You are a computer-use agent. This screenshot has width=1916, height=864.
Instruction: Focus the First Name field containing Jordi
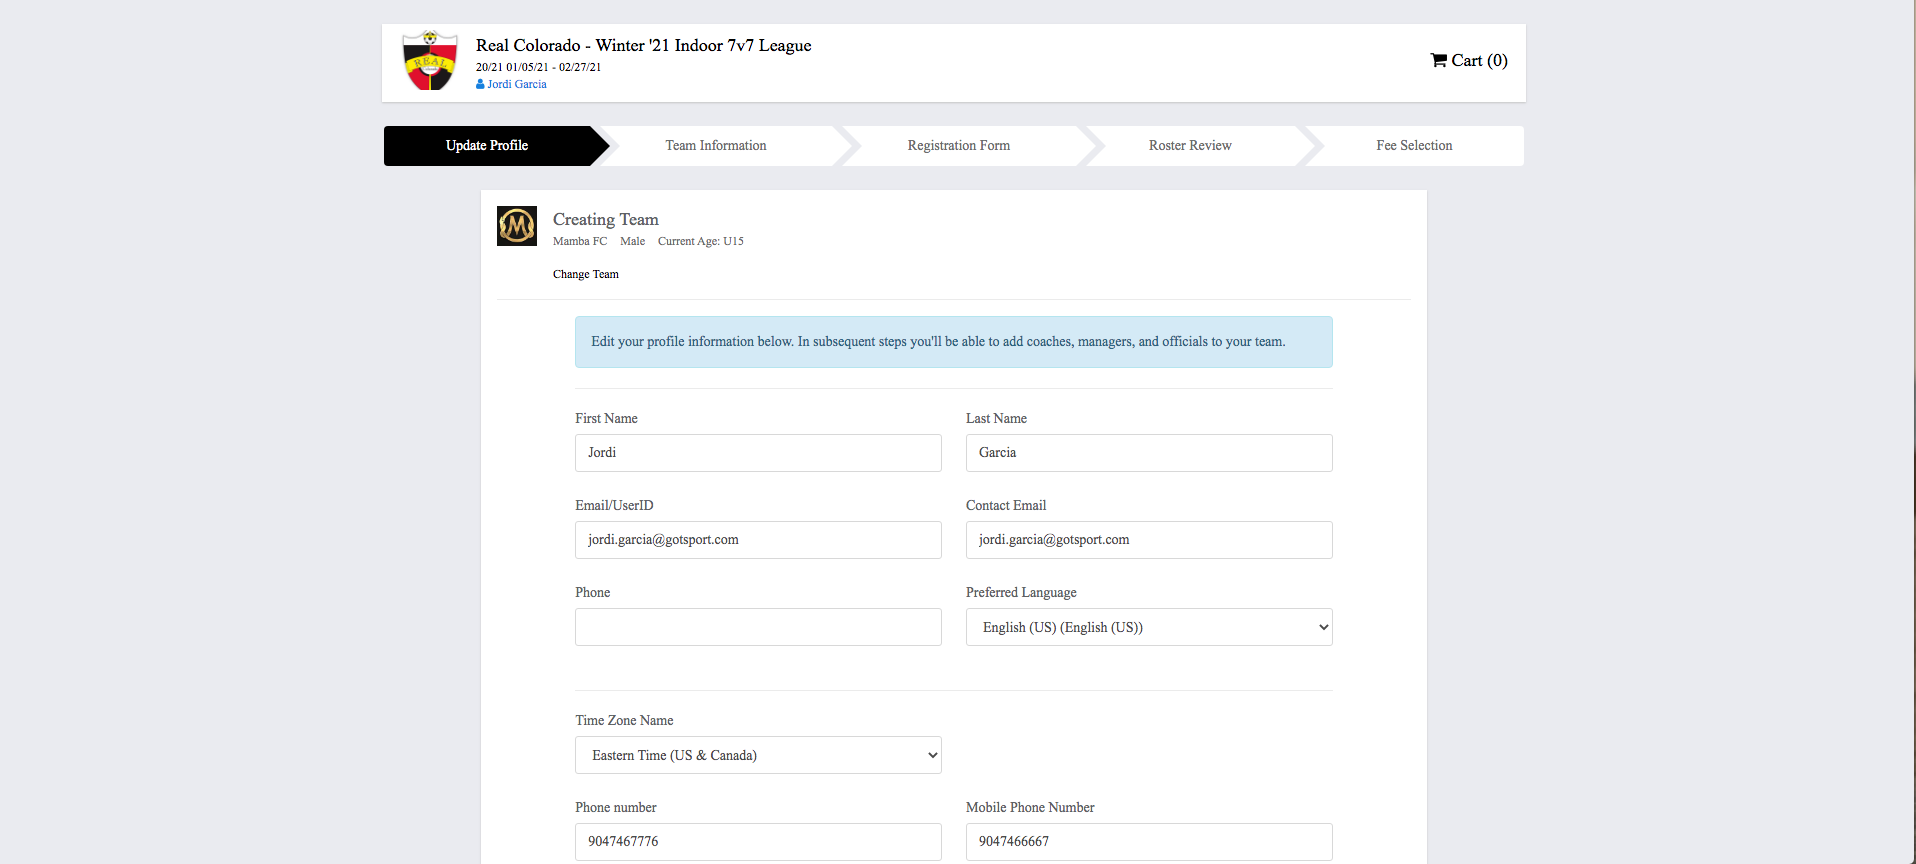758,453
